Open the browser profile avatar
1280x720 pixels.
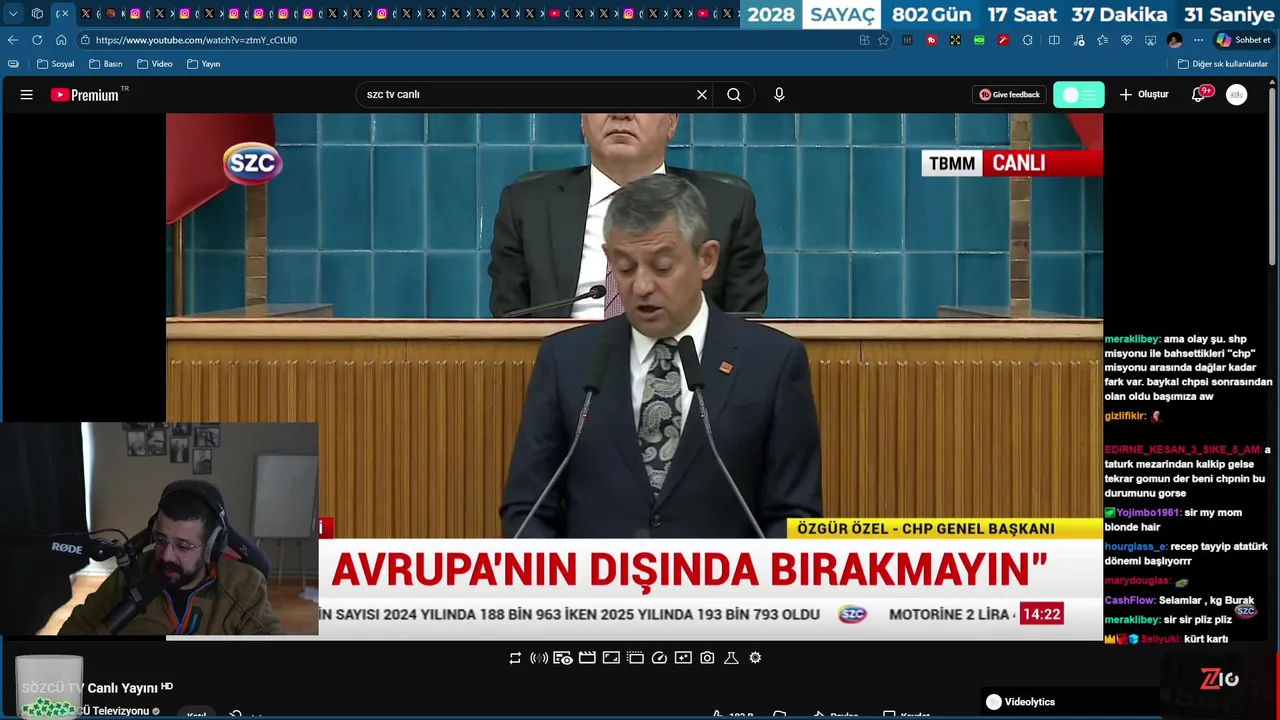click(x=1175, y=40)
